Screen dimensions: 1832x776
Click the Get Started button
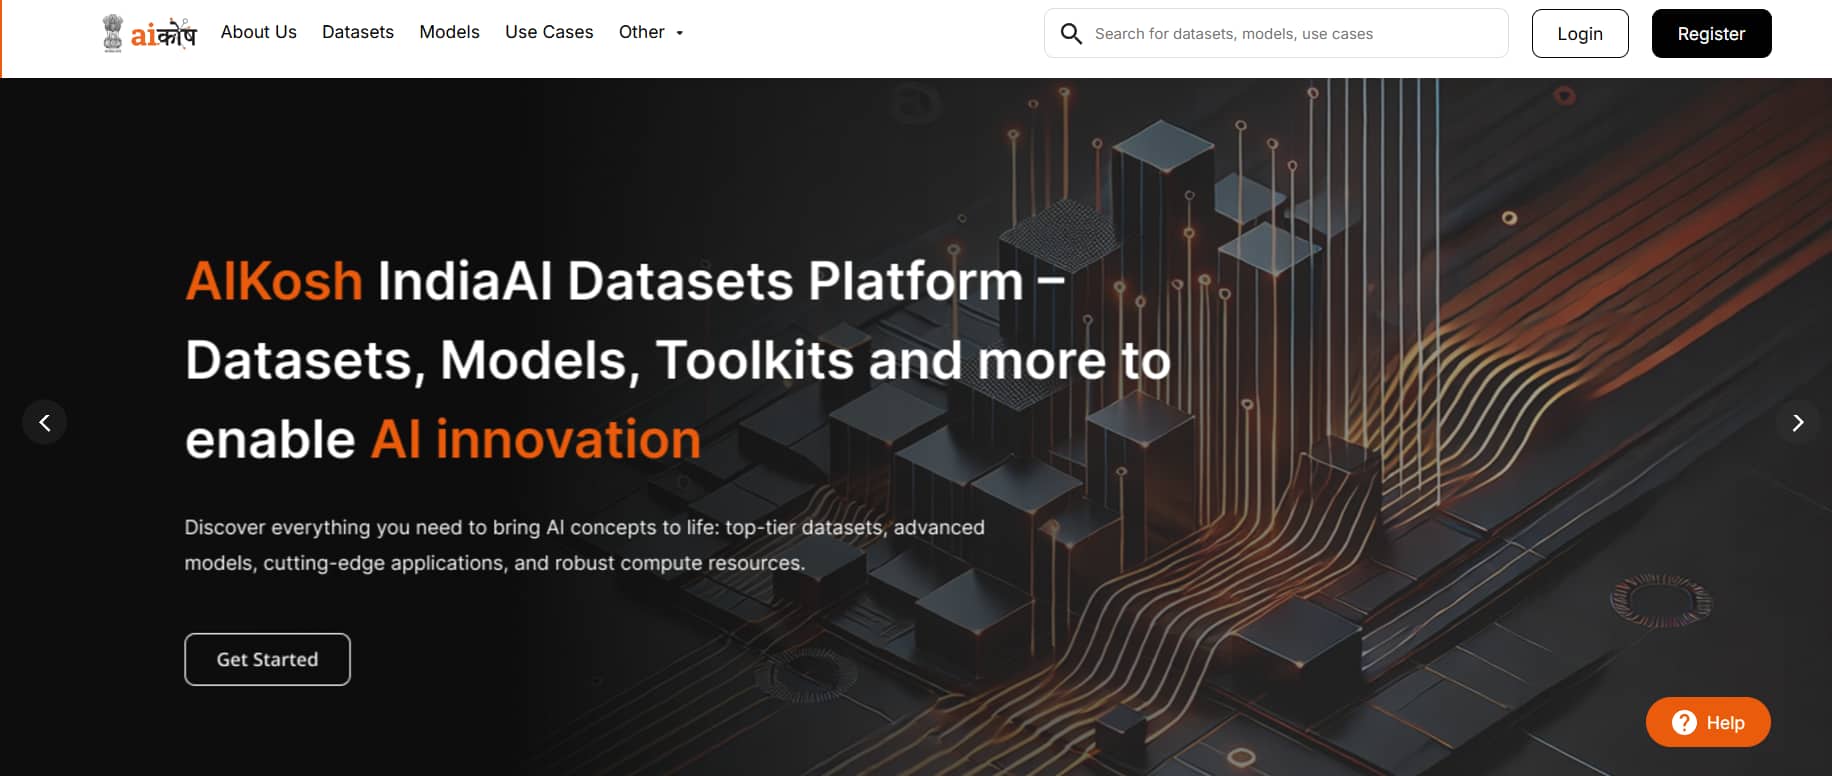[x=267, y=659]
